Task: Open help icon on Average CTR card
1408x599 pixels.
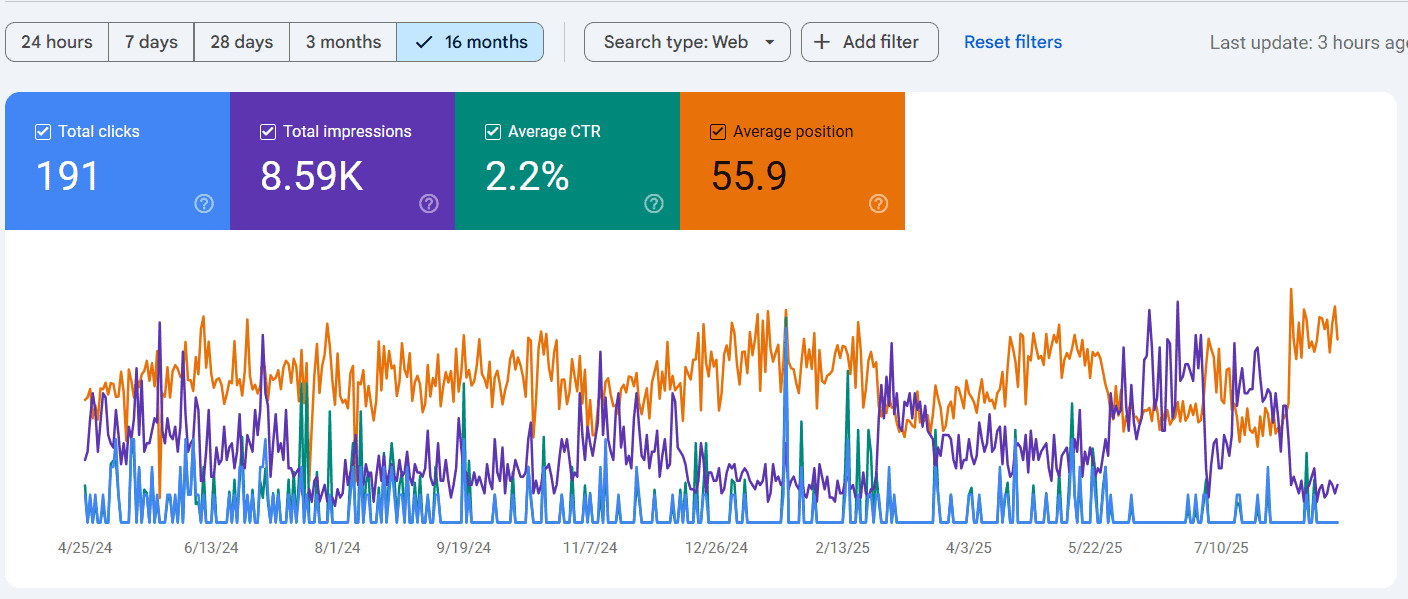Action: point(654,204)
